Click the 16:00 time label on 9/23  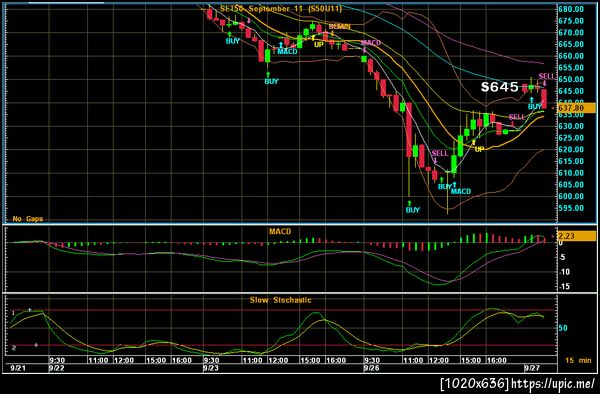point(336,360)
